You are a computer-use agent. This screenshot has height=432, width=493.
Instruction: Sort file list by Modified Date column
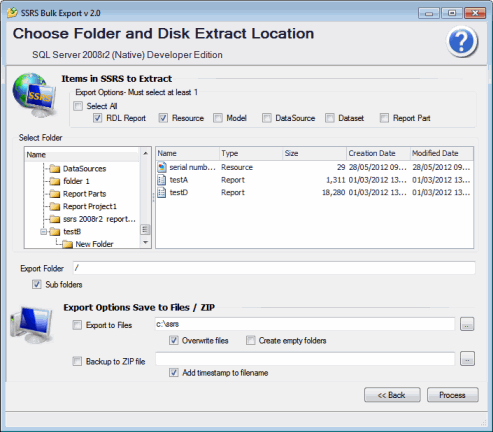(442, 153)
